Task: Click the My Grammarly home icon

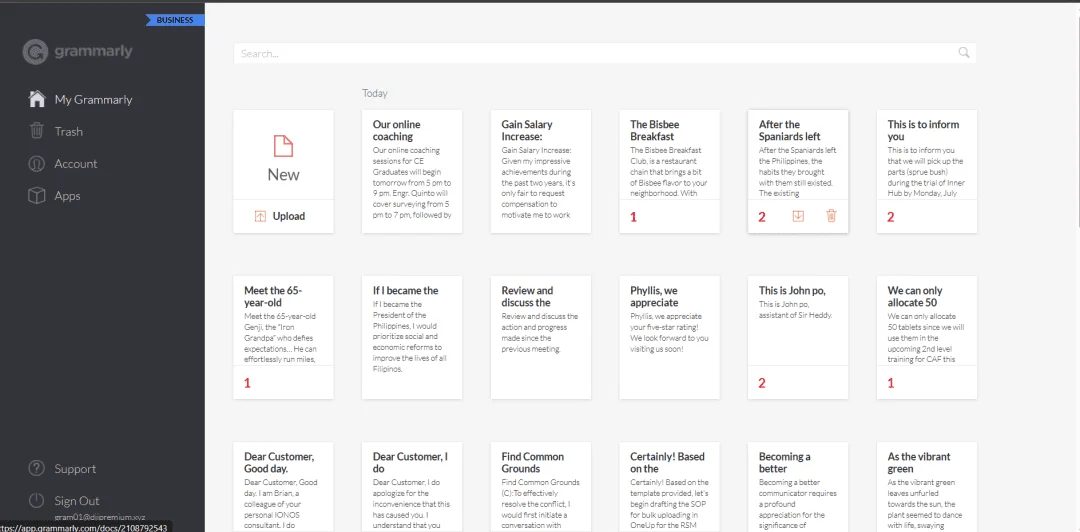Action: pyautogui.click(x=37, y=99)
